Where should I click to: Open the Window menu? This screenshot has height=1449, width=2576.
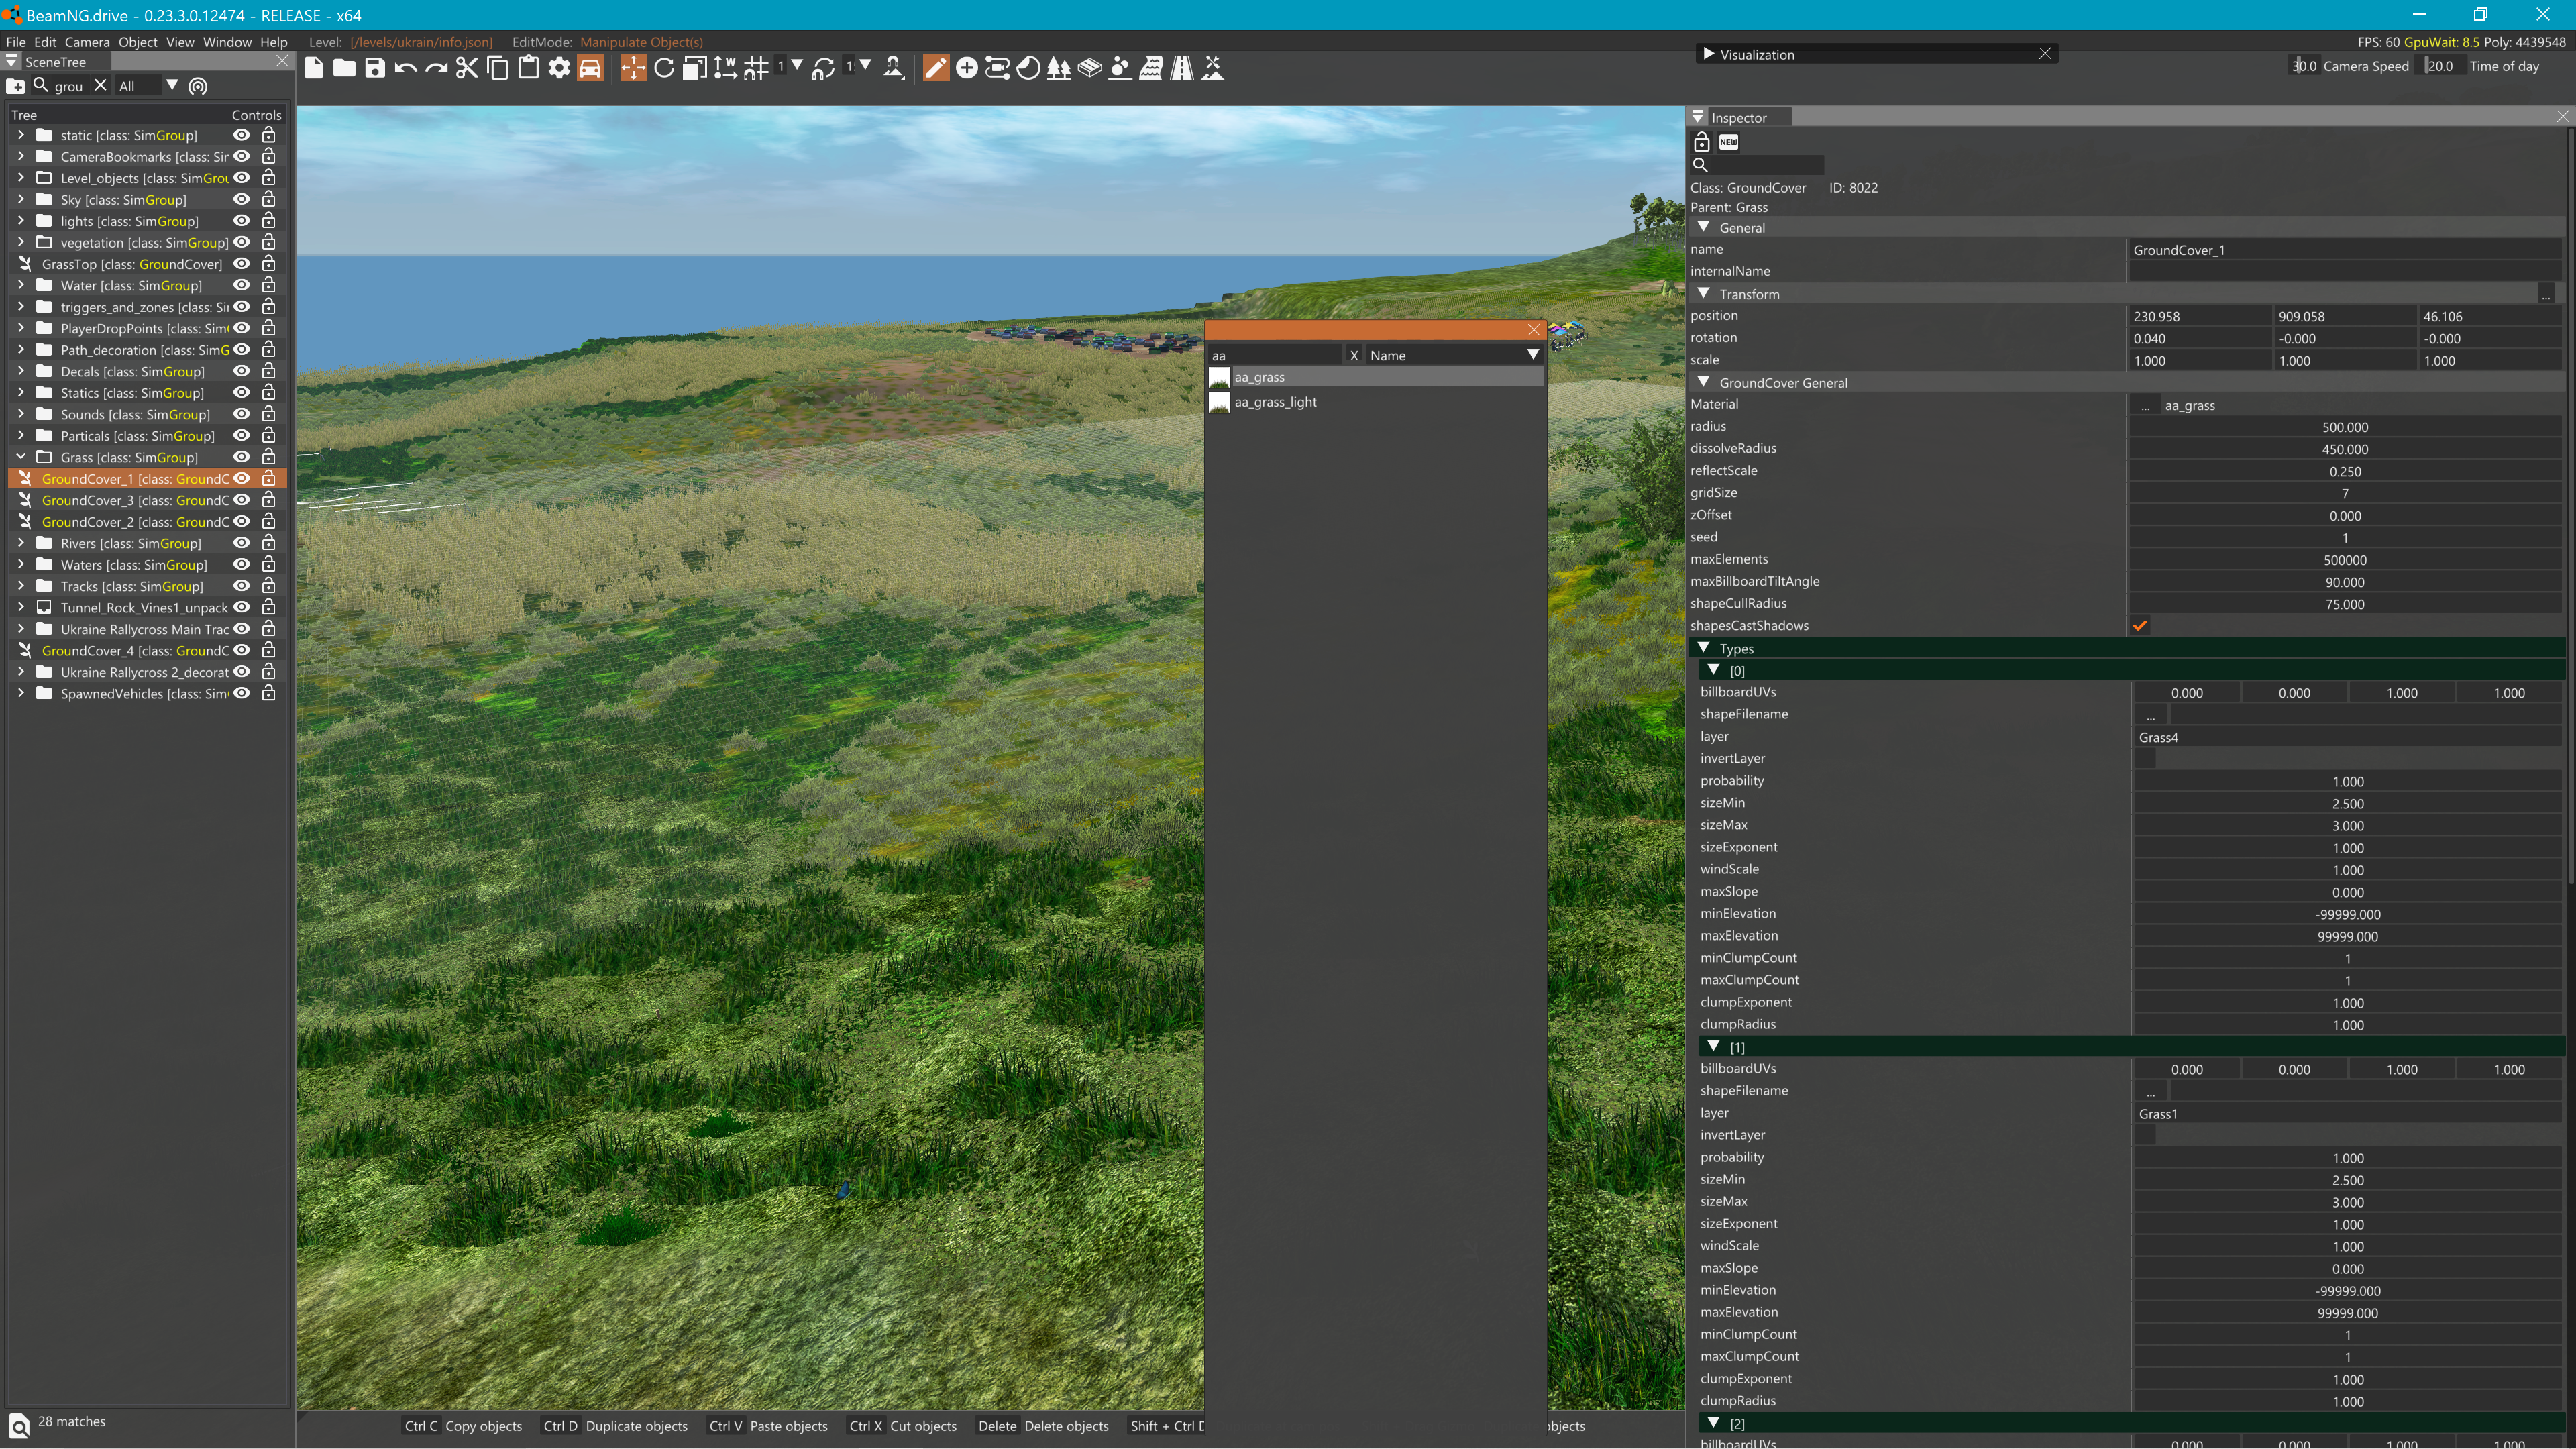(227, 42)
